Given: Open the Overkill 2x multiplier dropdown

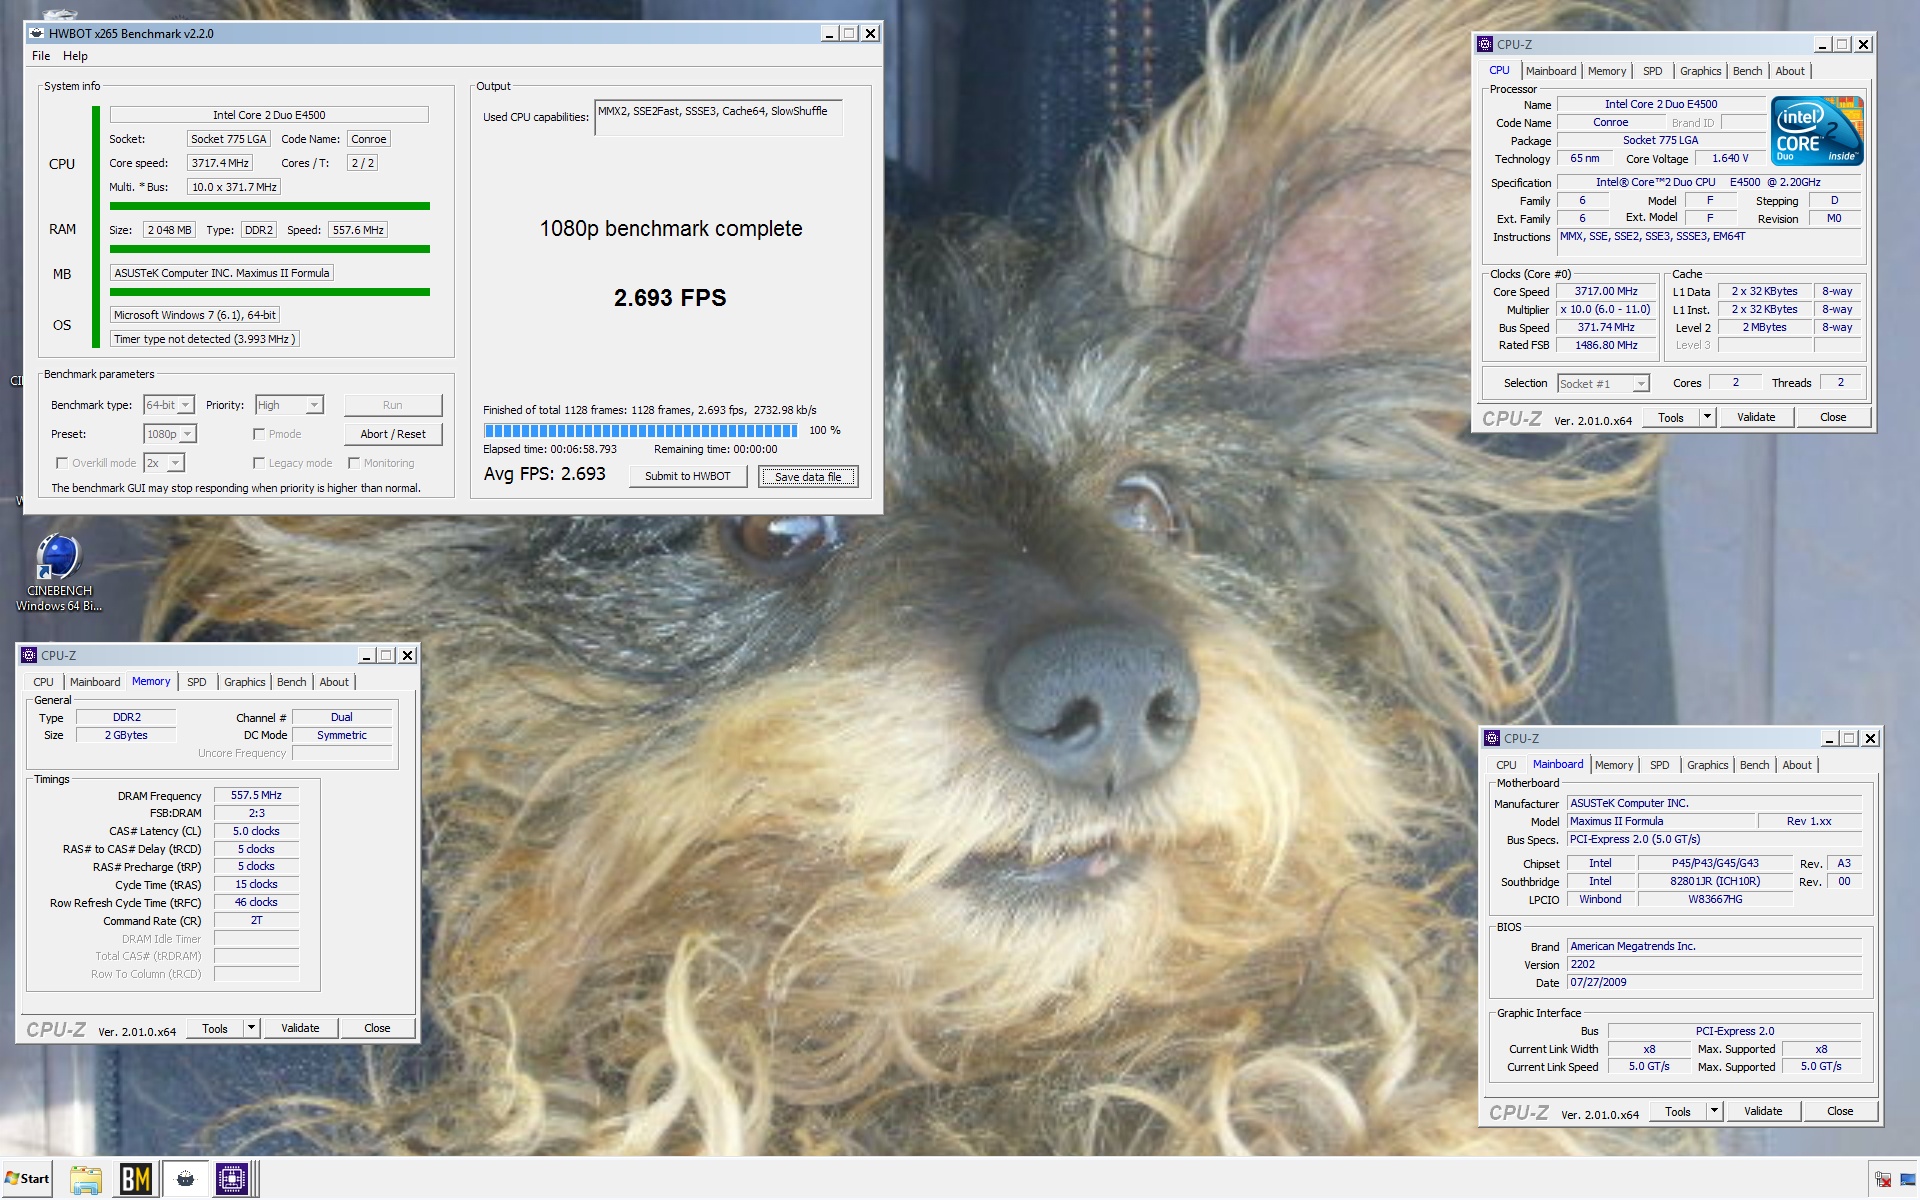Looking at the screenshot, I should (165, 463).
